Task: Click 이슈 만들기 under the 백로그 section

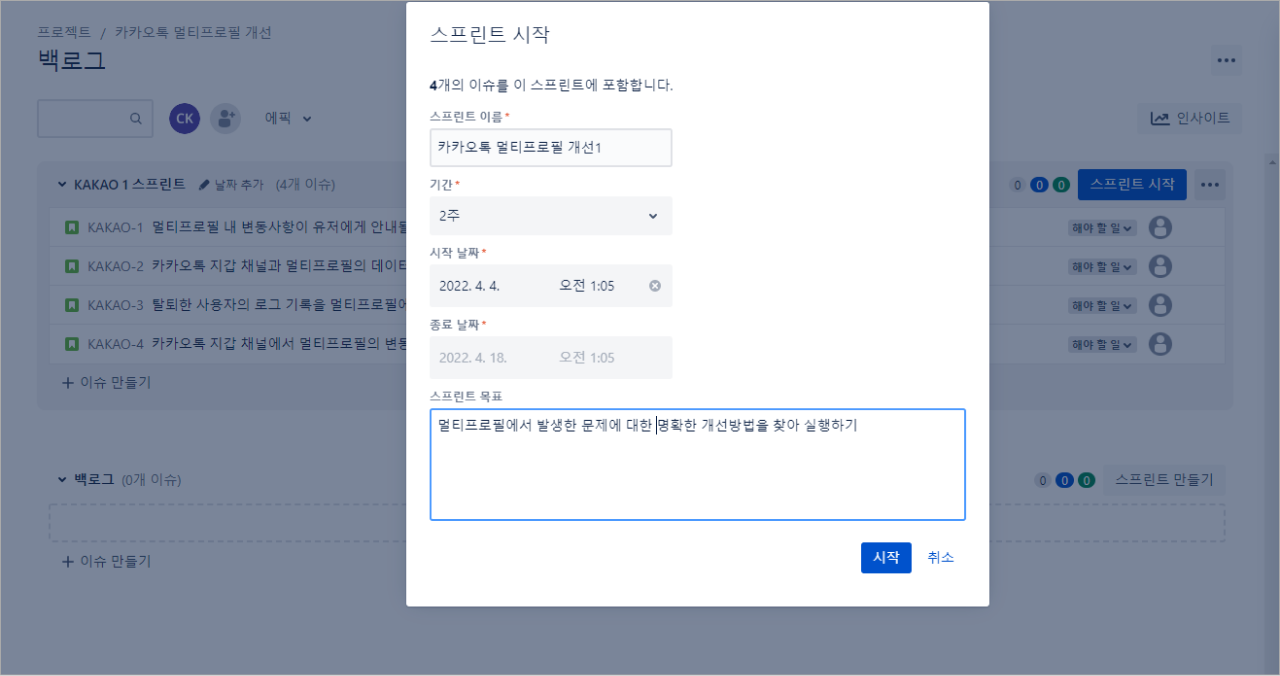Action: [x=107, y=562]
